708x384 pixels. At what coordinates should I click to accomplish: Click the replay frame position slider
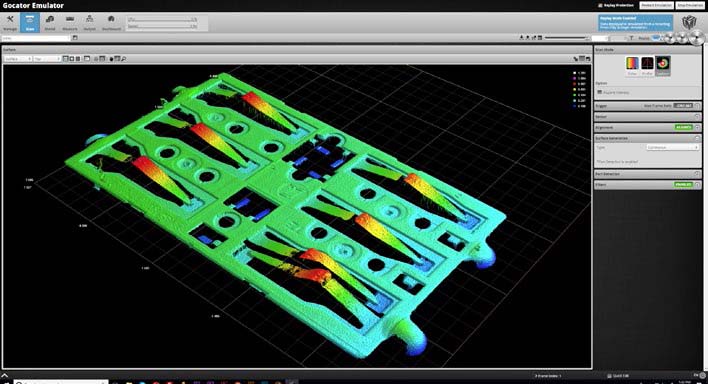pyautogui.click(x=567, y=38)
